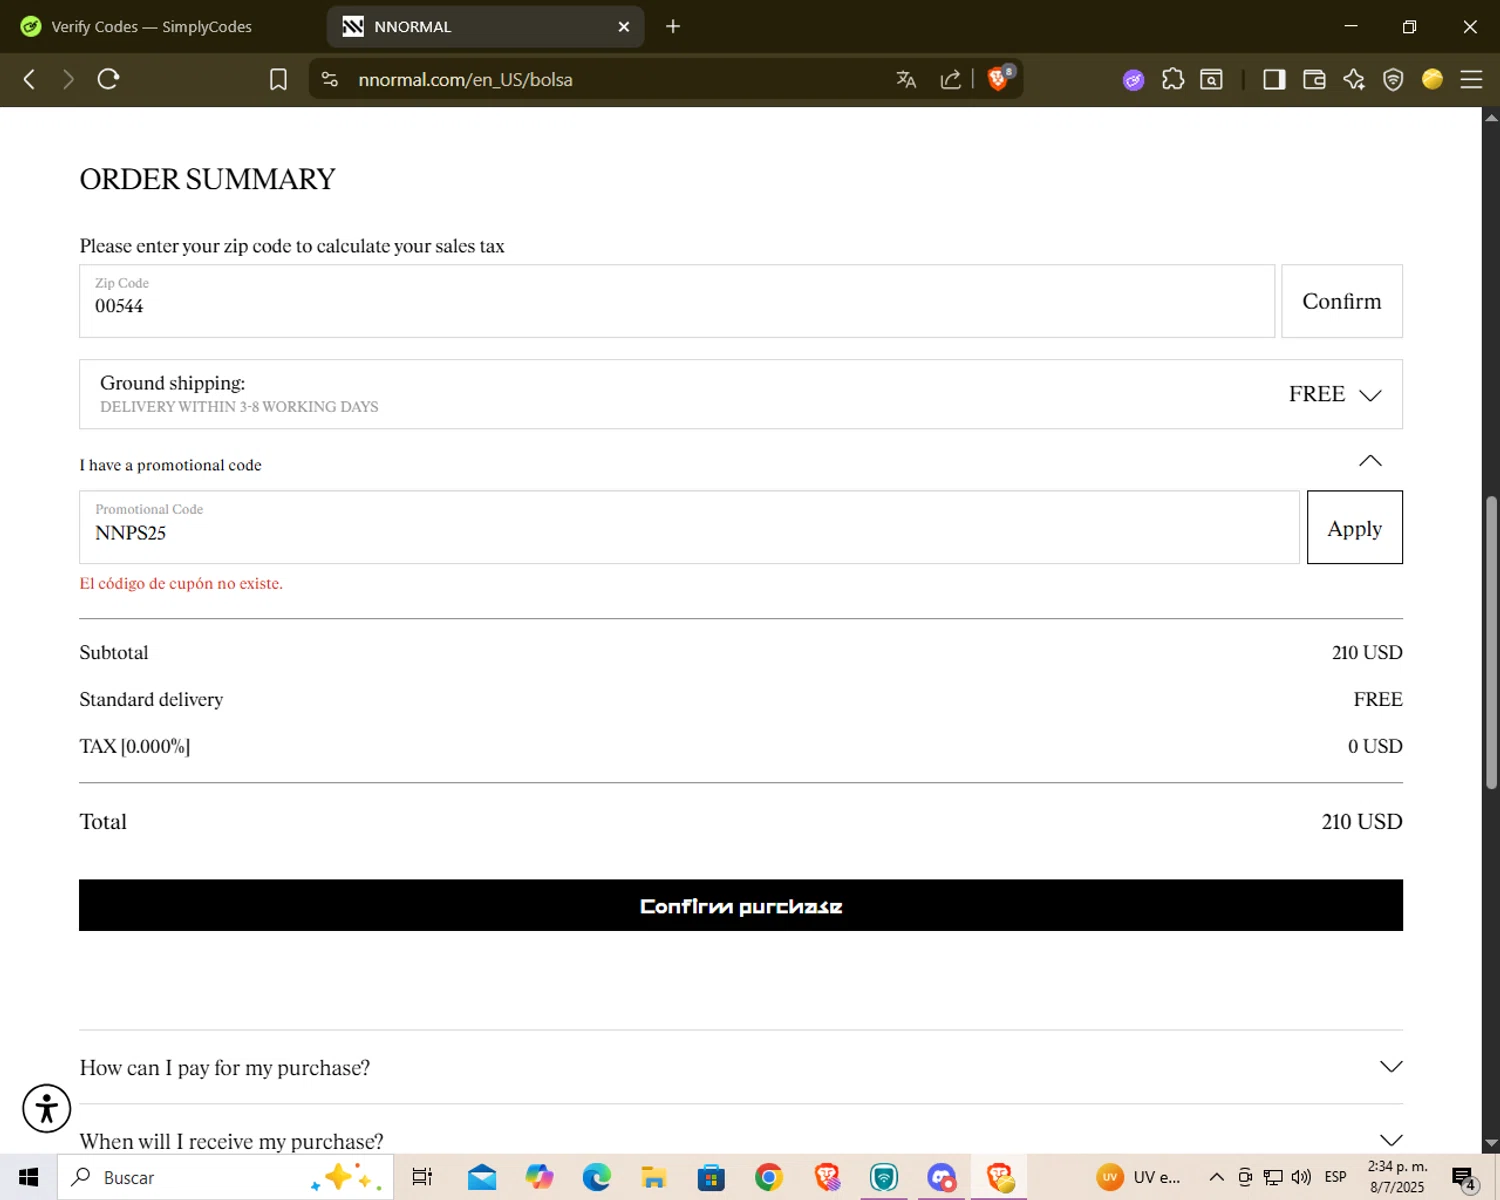Screen dimensions: 1500x1200
Task: Click the coupon error message text
Action: [x=181, y=583]
